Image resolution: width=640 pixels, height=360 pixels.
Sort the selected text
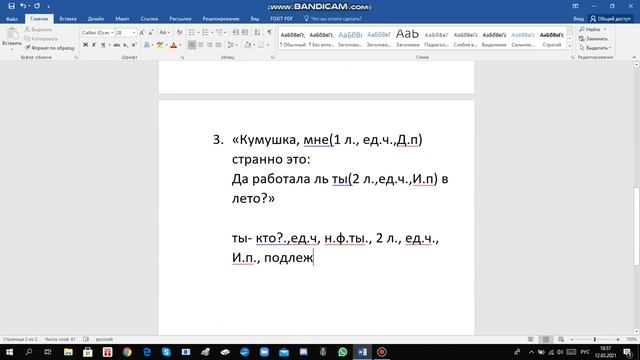257,32
